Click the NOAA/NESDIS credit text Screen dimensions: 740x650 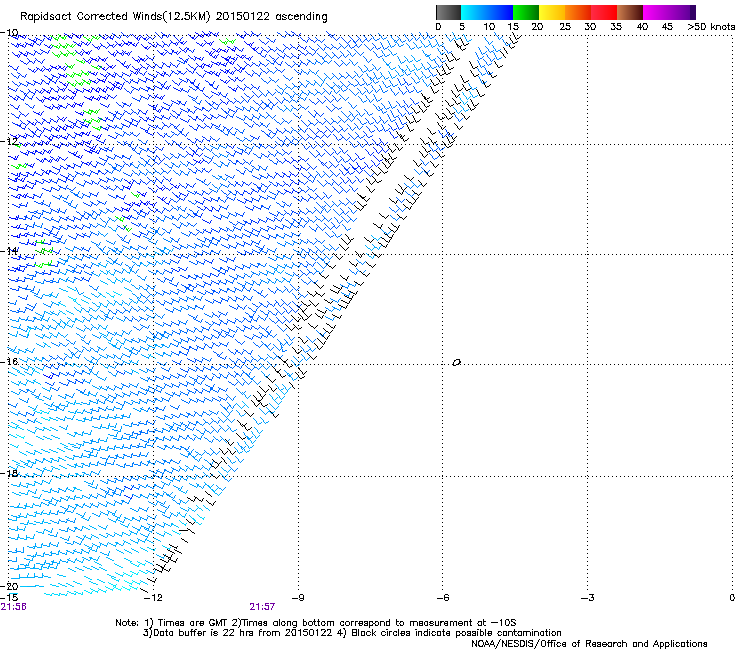click(x=589, y=644)
